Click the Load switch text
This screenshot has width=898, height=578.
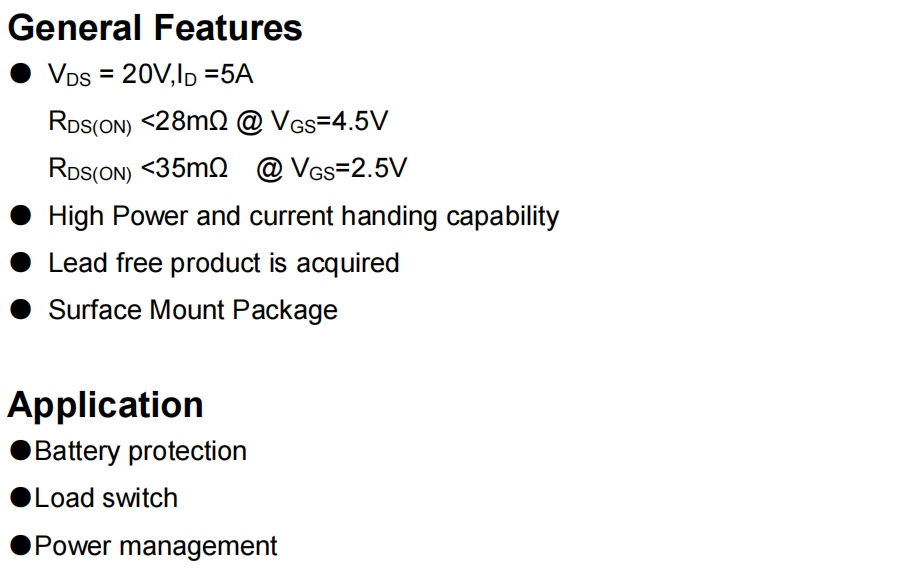tap(106, 498)
